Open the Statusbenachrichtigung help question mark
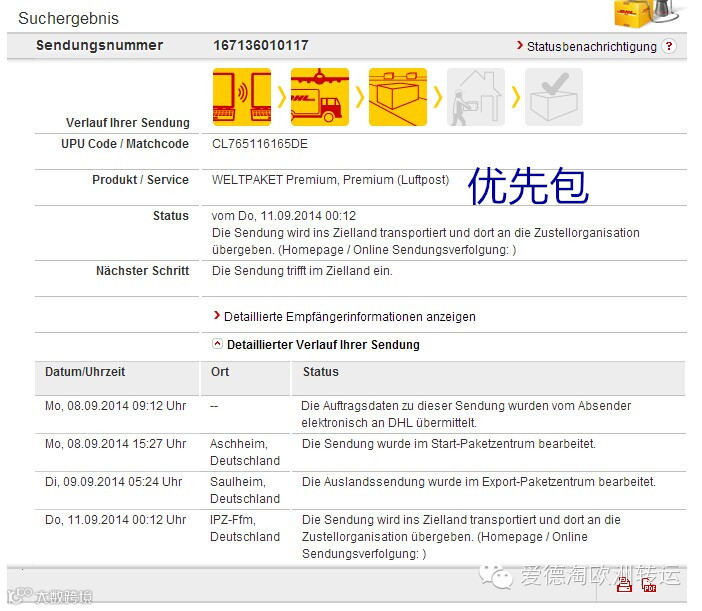702x611 pixels. 669,46
